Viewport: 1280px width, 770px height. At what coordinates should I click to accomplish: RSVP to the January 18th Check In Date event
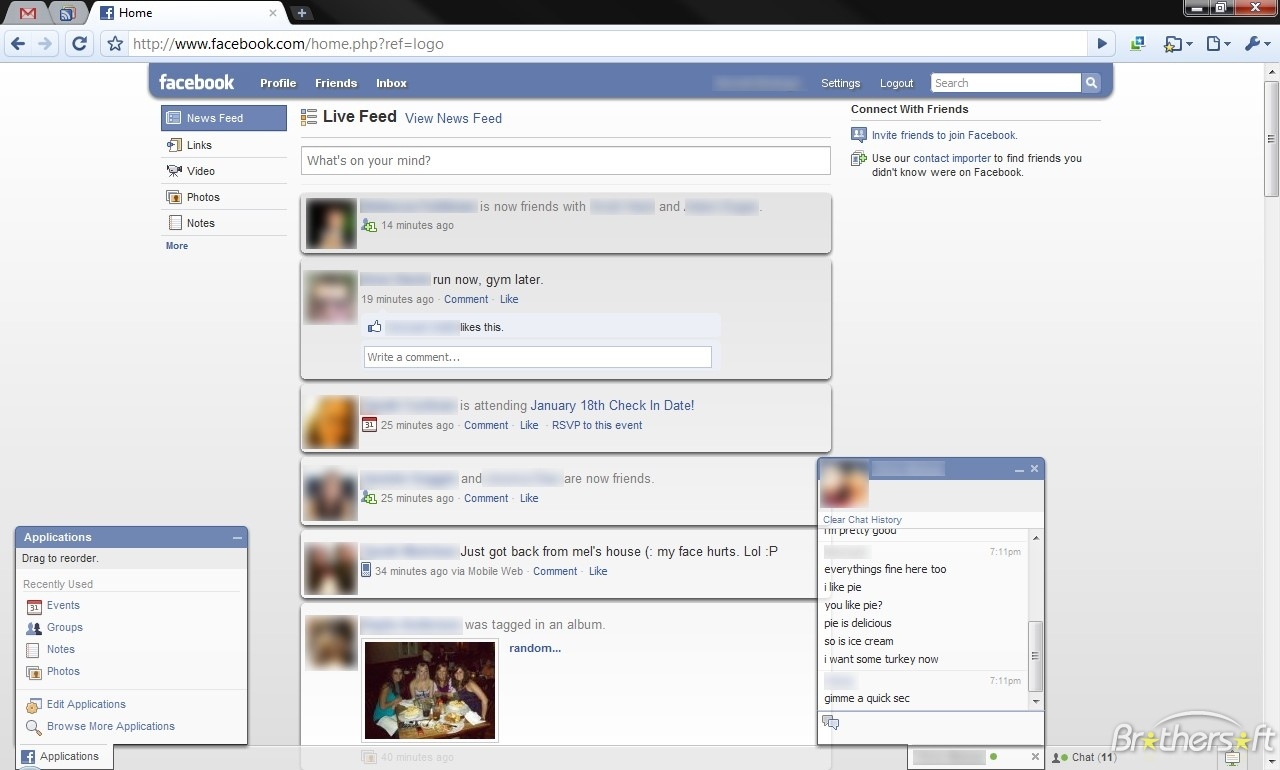596,425
